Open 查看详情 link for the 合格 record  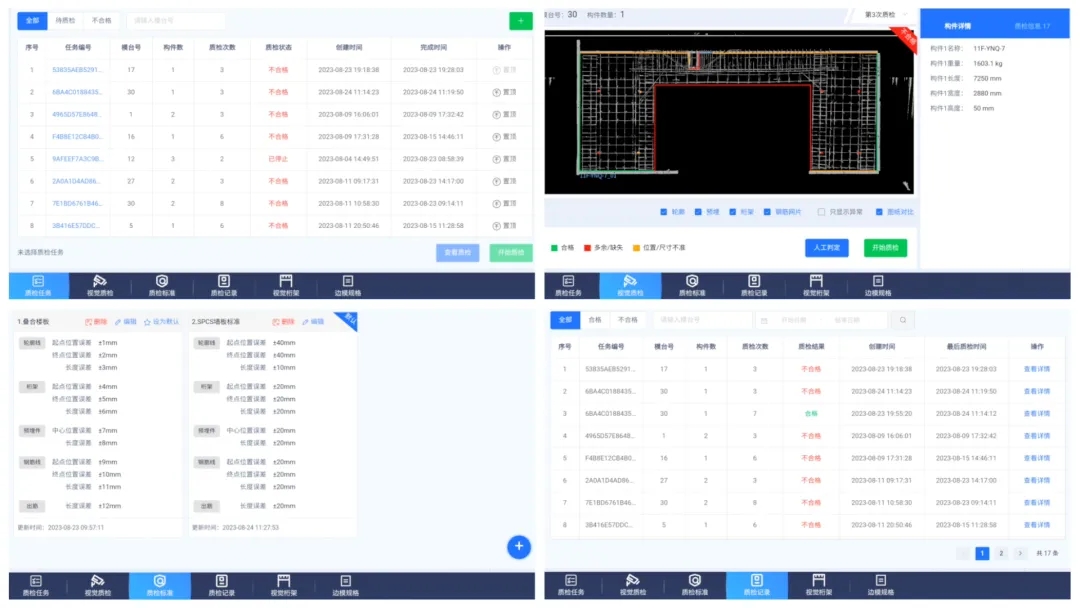pyautogui.click(x=1036, y=413)
